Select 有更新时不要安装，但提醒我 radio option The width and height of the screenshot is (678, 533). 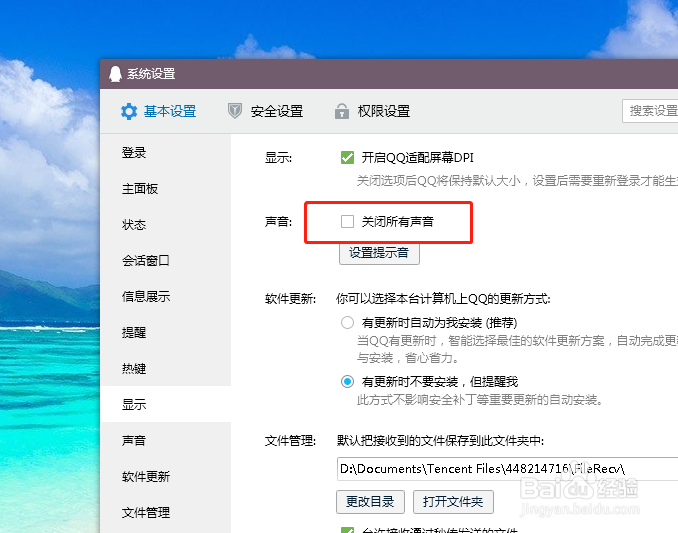coord(347,382)
